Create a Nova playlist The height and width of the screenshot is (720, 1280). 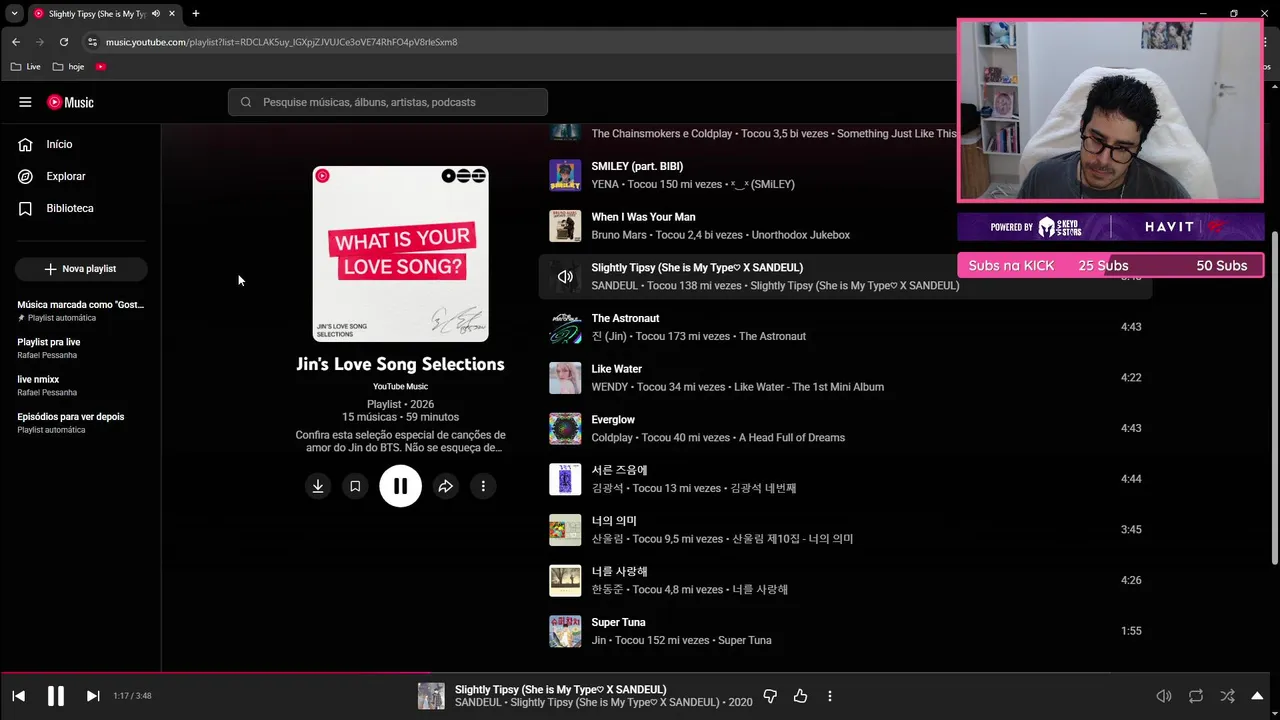point(80,269)
